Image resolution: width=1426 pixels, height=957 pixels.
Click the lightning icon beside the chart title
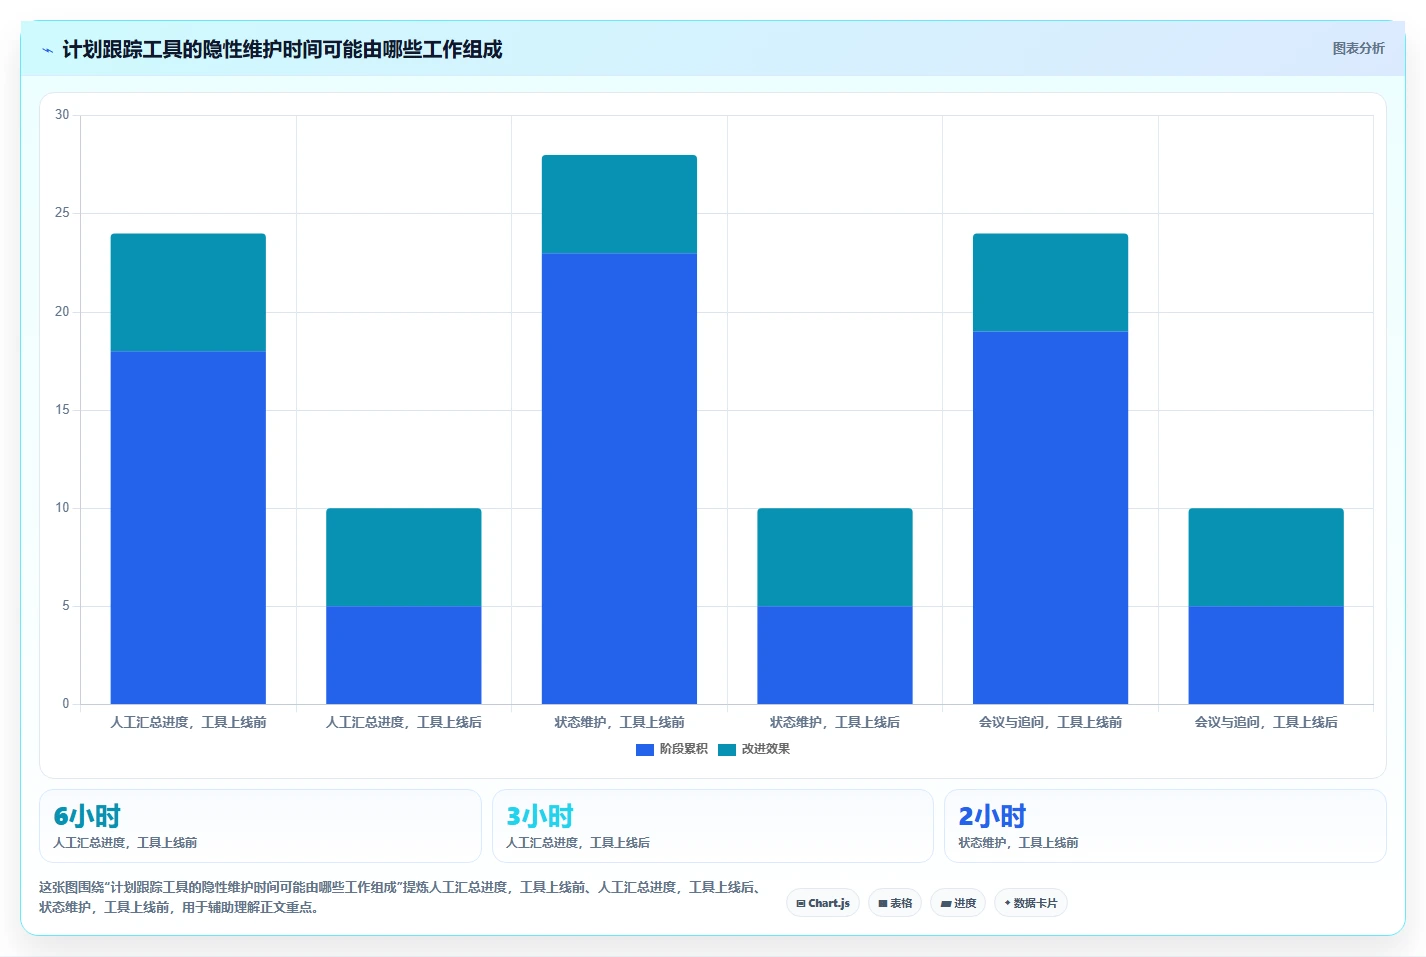pos(47,50)
